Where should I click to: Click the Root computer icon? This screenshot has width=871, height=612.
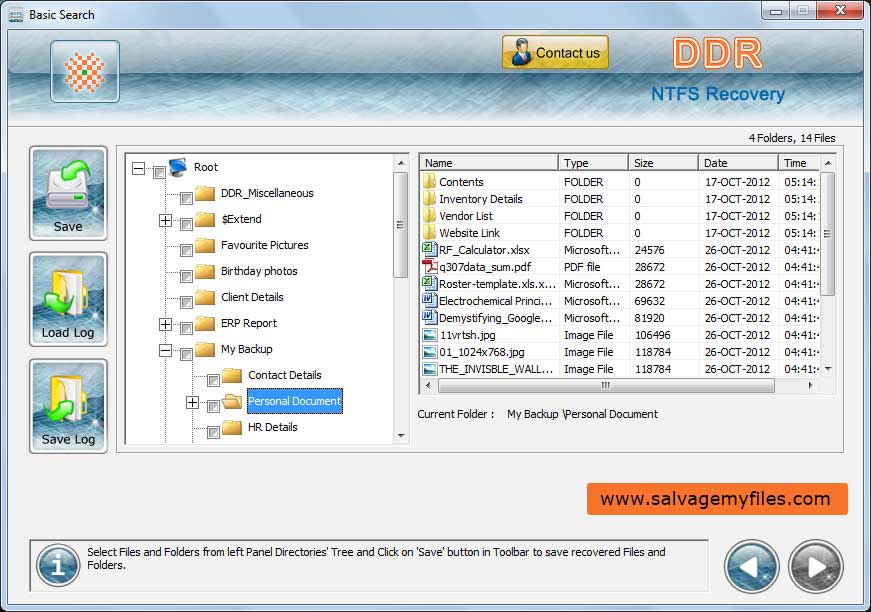[178, 167]
